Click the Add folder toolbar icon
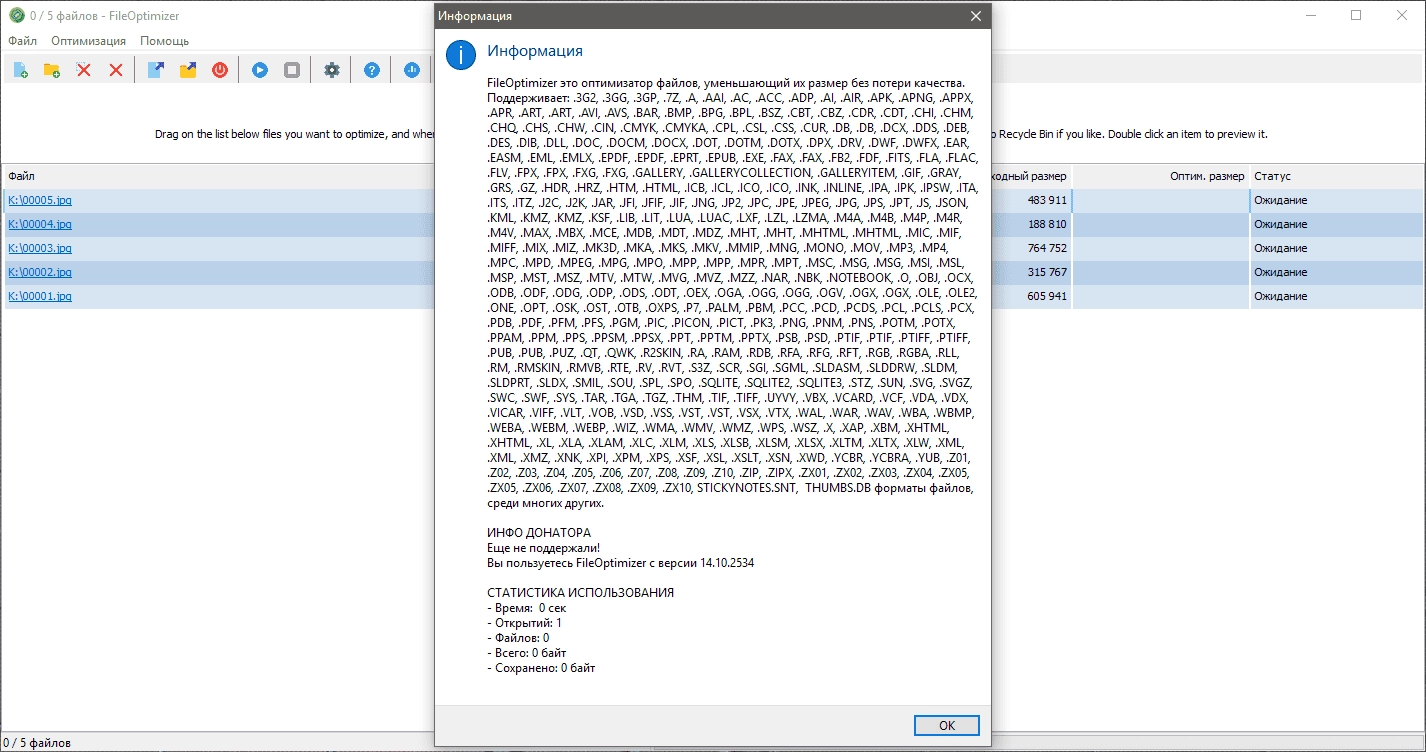Screen dimensions: 1426x752 tap(52, 70)
